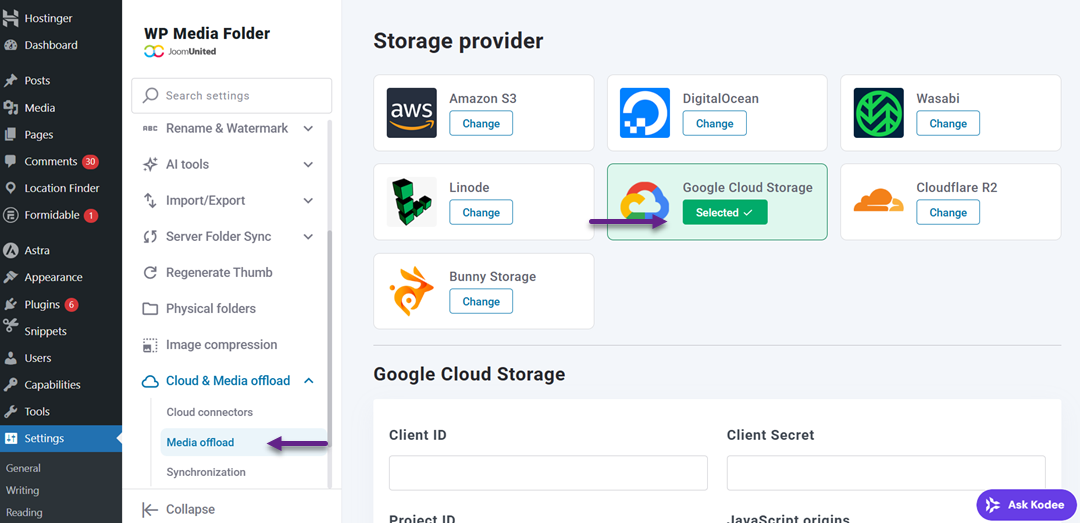
Task: Expand the Server Folder Sync section
Action: (308, 237)
